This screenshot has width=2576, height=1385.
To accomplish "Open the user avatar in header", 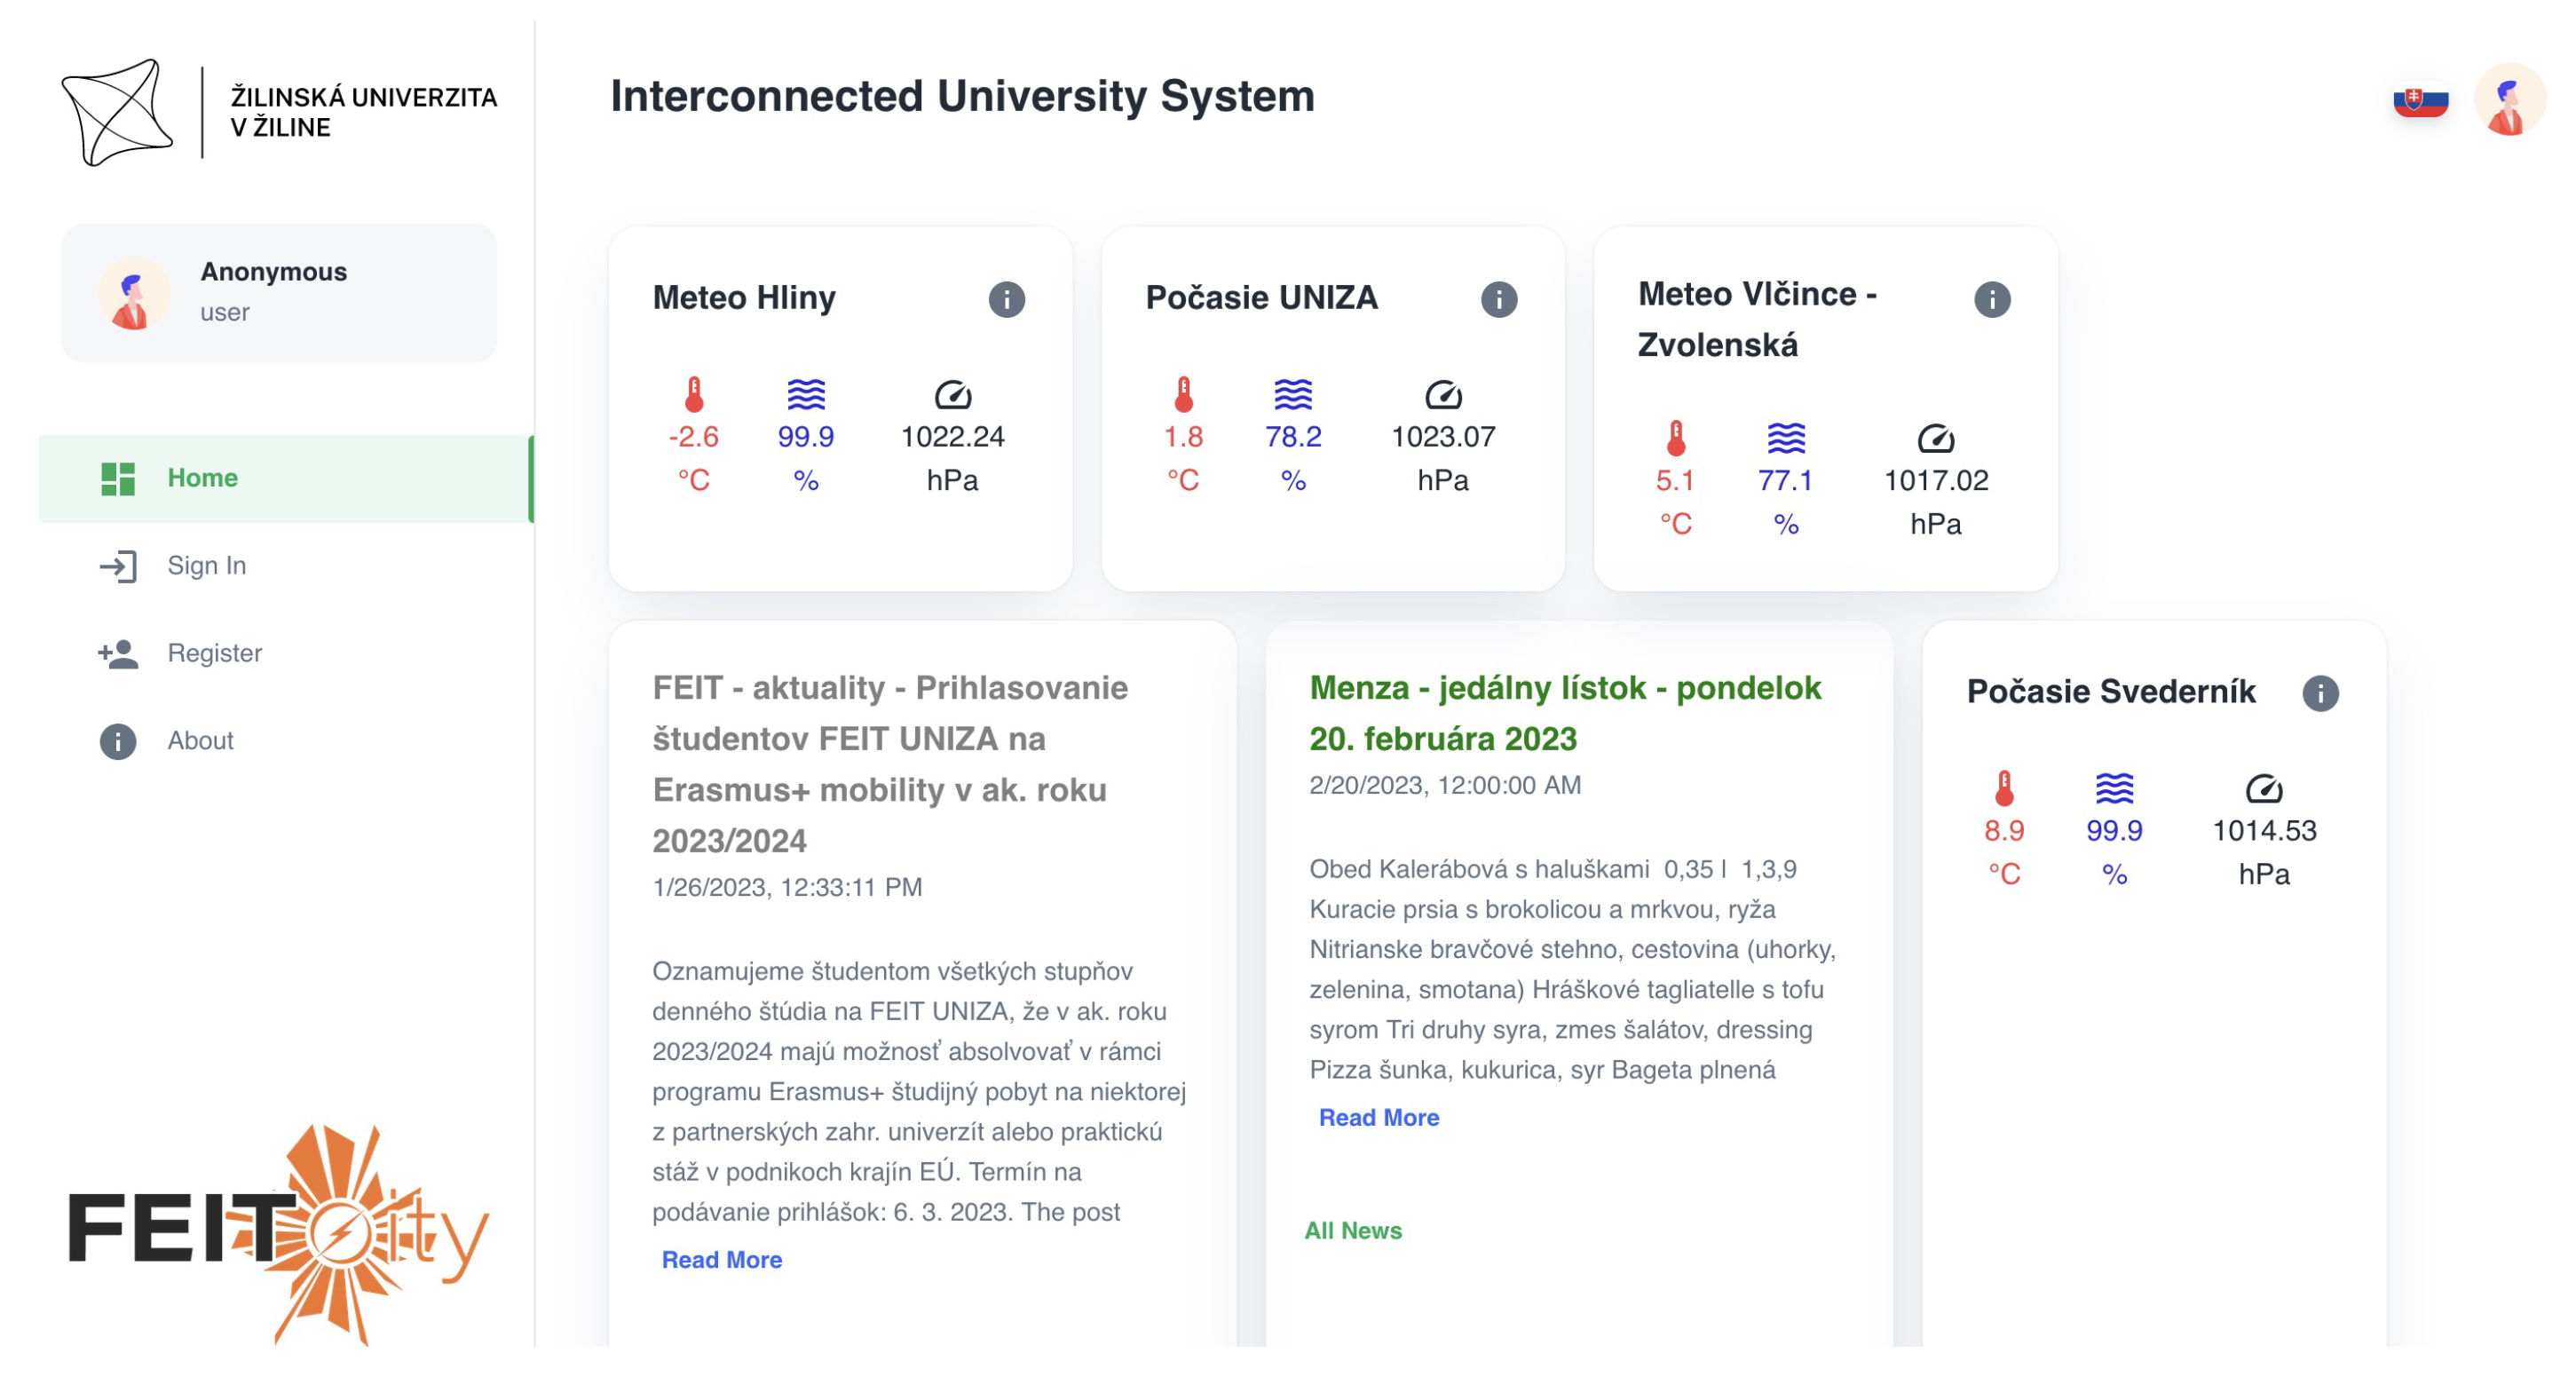I will click(x=2508, y=101).
